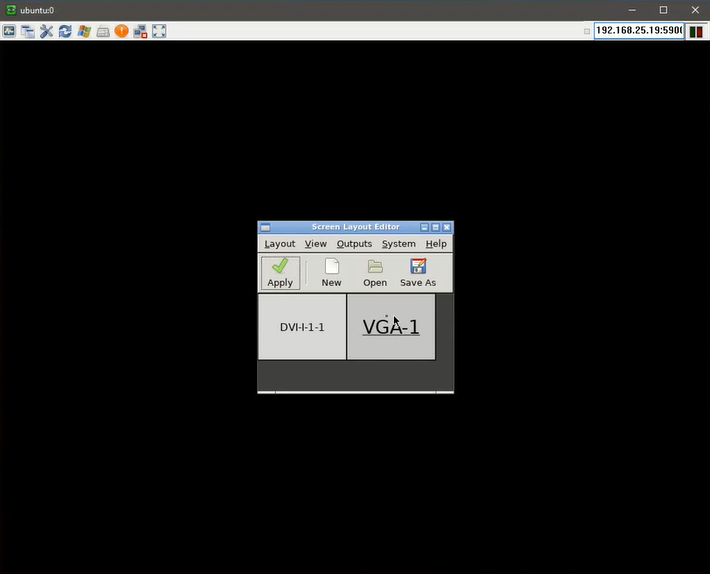Click the four-arrows fullscreen icon in VNC toolbar
The height and width of the screenshot is (574, 710).
[159, 31]
